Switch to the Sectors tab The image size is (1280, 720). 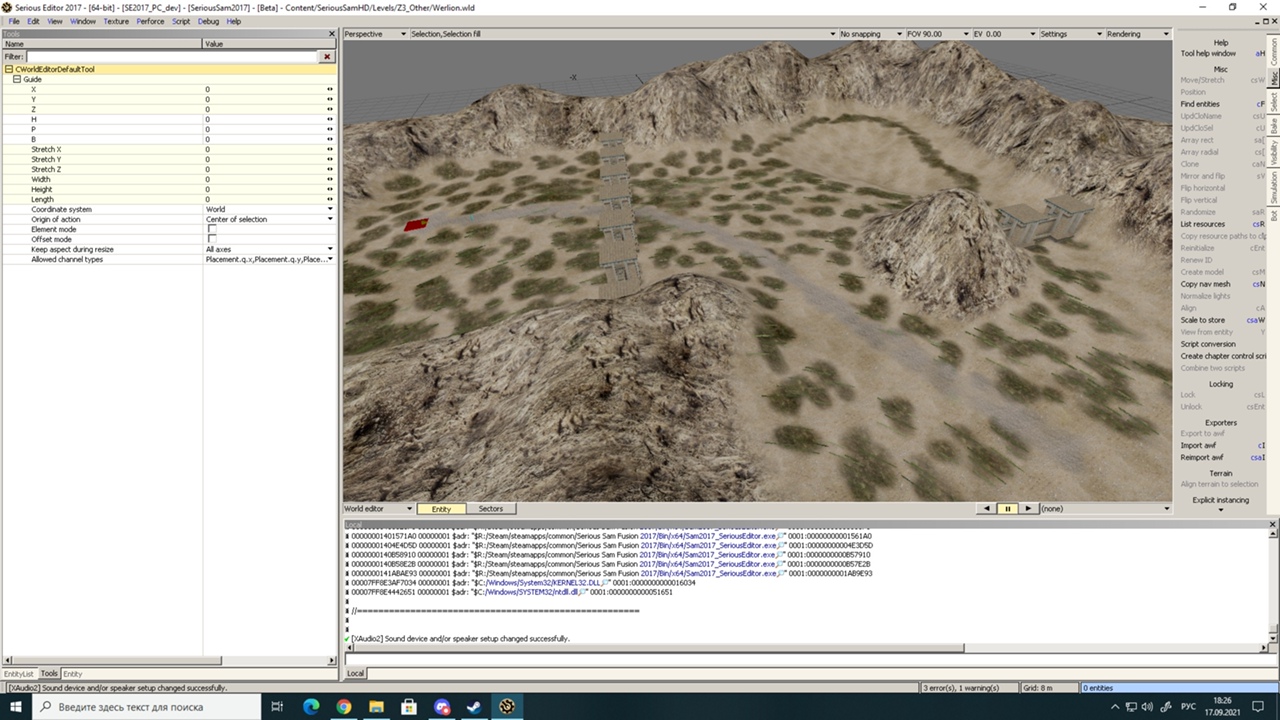[490, 509]
